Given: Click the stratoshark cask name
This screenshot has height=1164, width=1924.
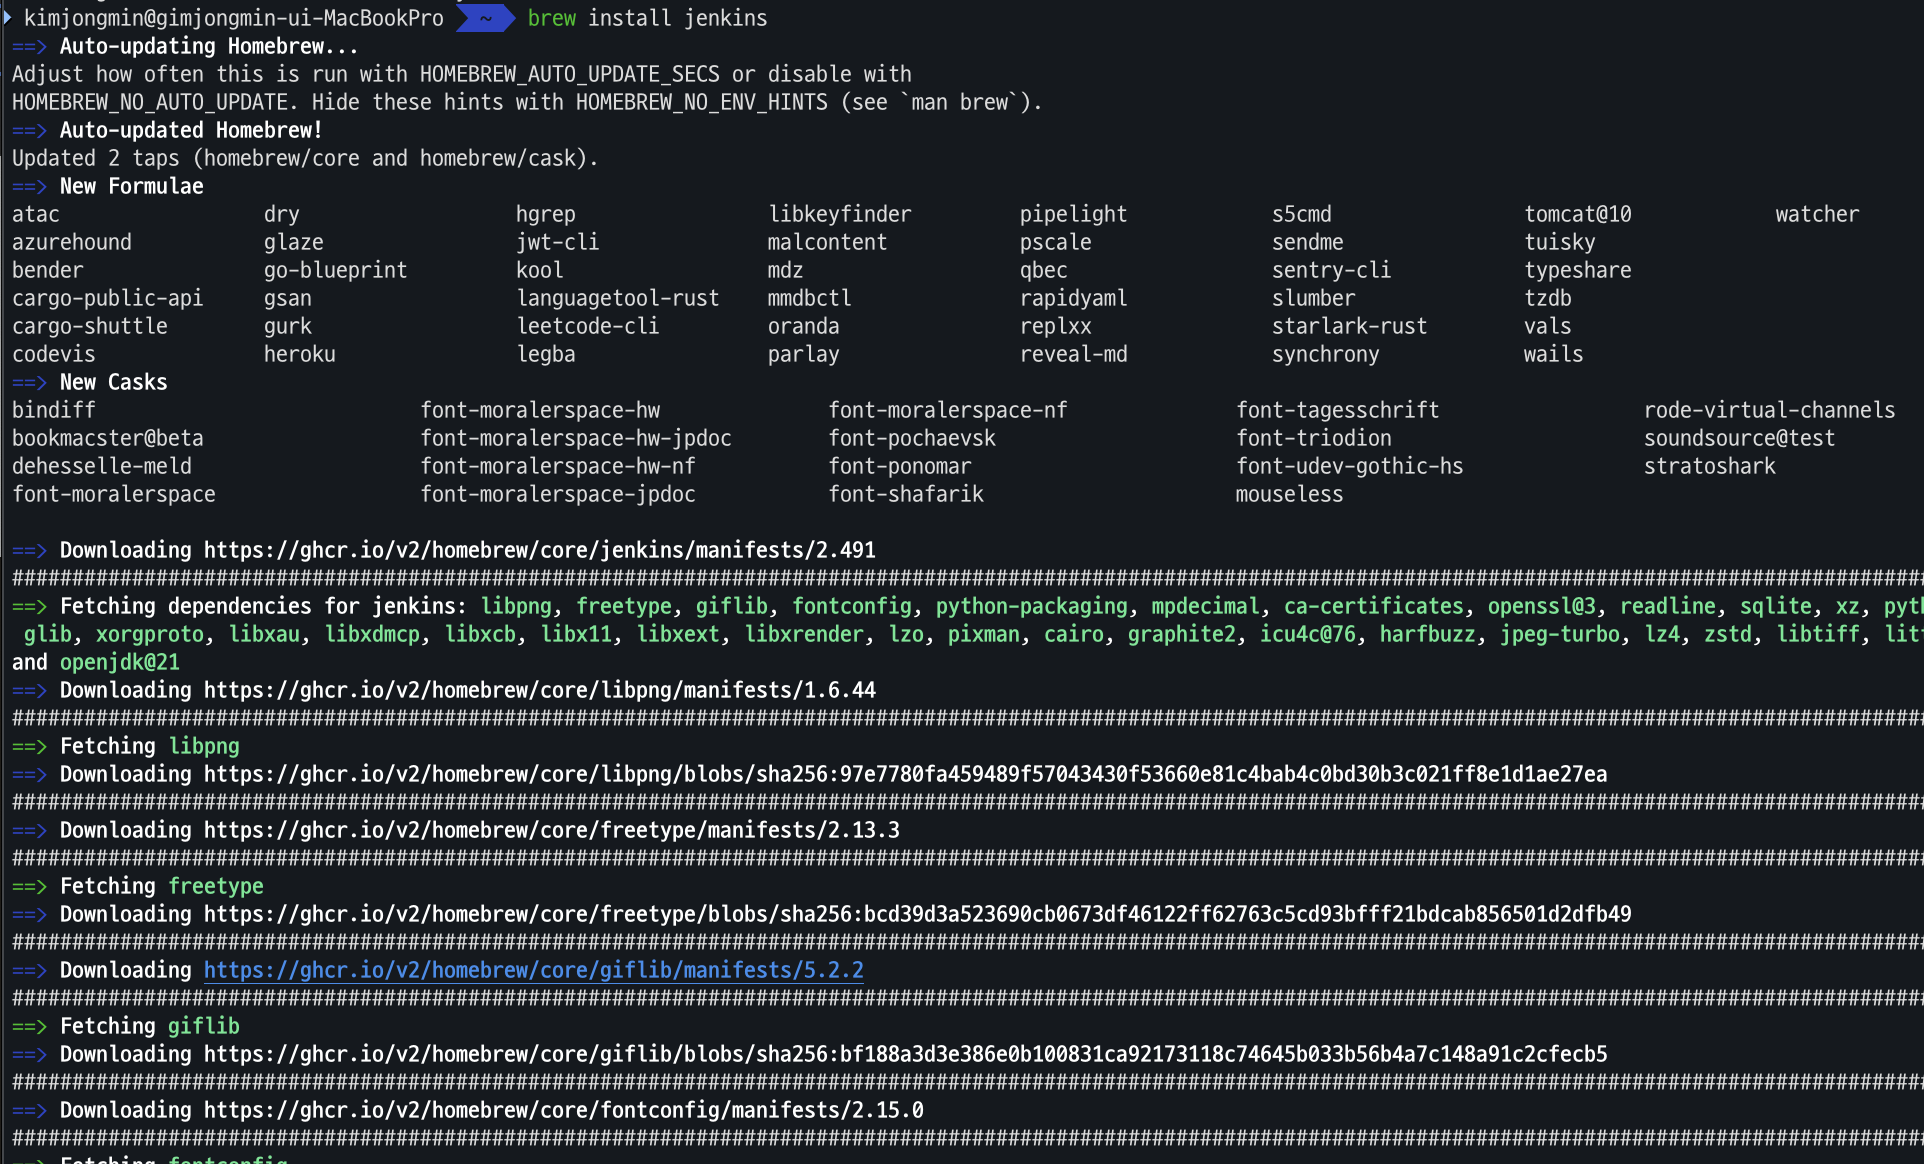Looking at the screenshot, I should coord(1709,466).
